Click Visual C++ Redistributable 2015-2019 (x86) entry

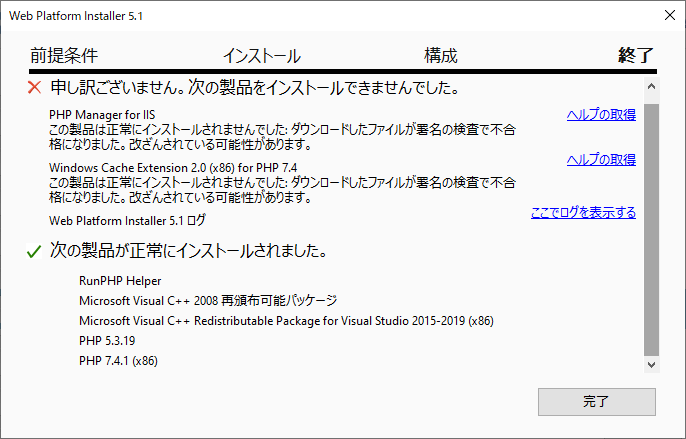[x=286, y=321]
